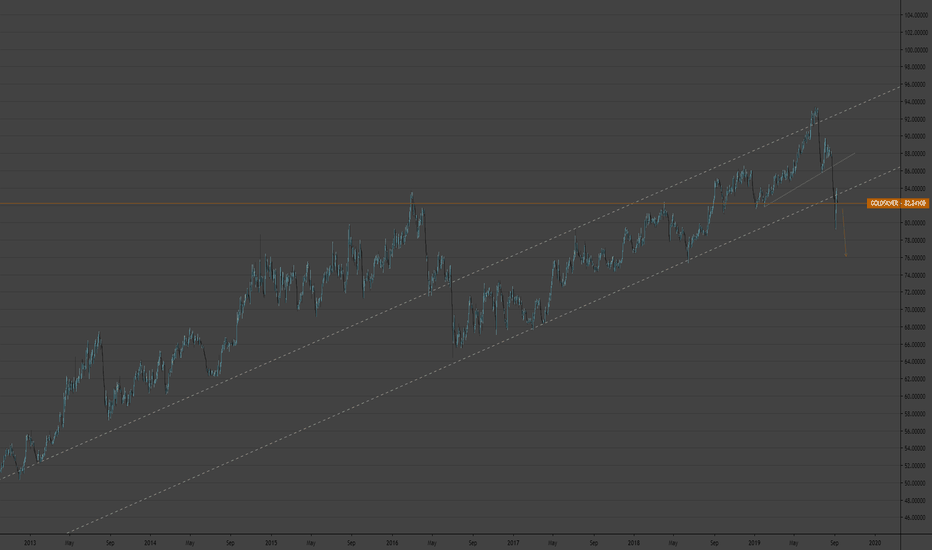Click the 88.00000 price axis label
The image size is (932, 550).
coord(916,153)
